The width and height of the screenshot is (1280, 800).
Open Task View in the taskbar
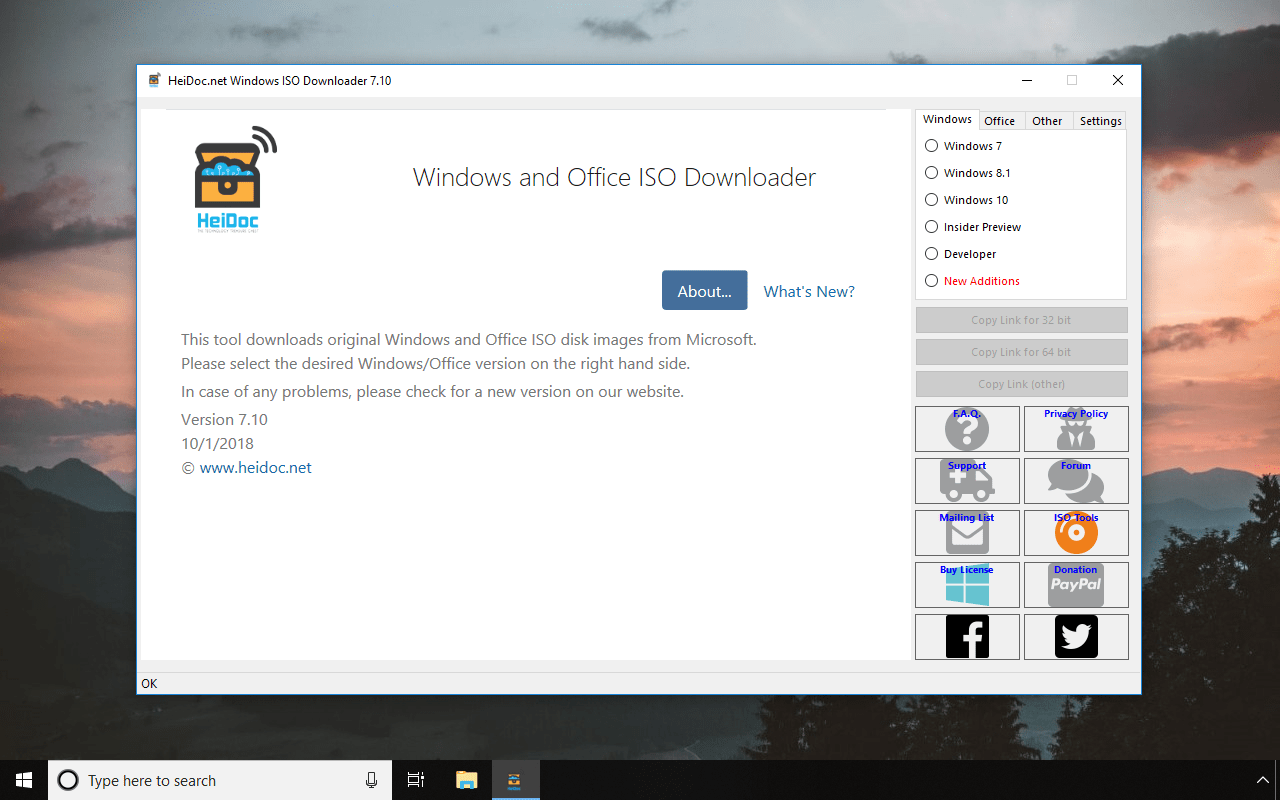[416, 780]
